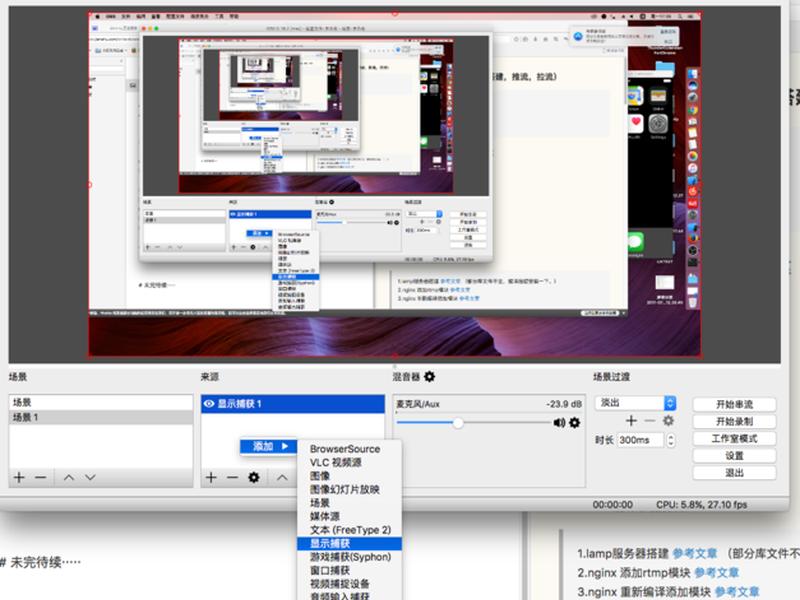Open source properties via the sources gear icon
The height and width of the screenshot is (600, 800).
254,478
